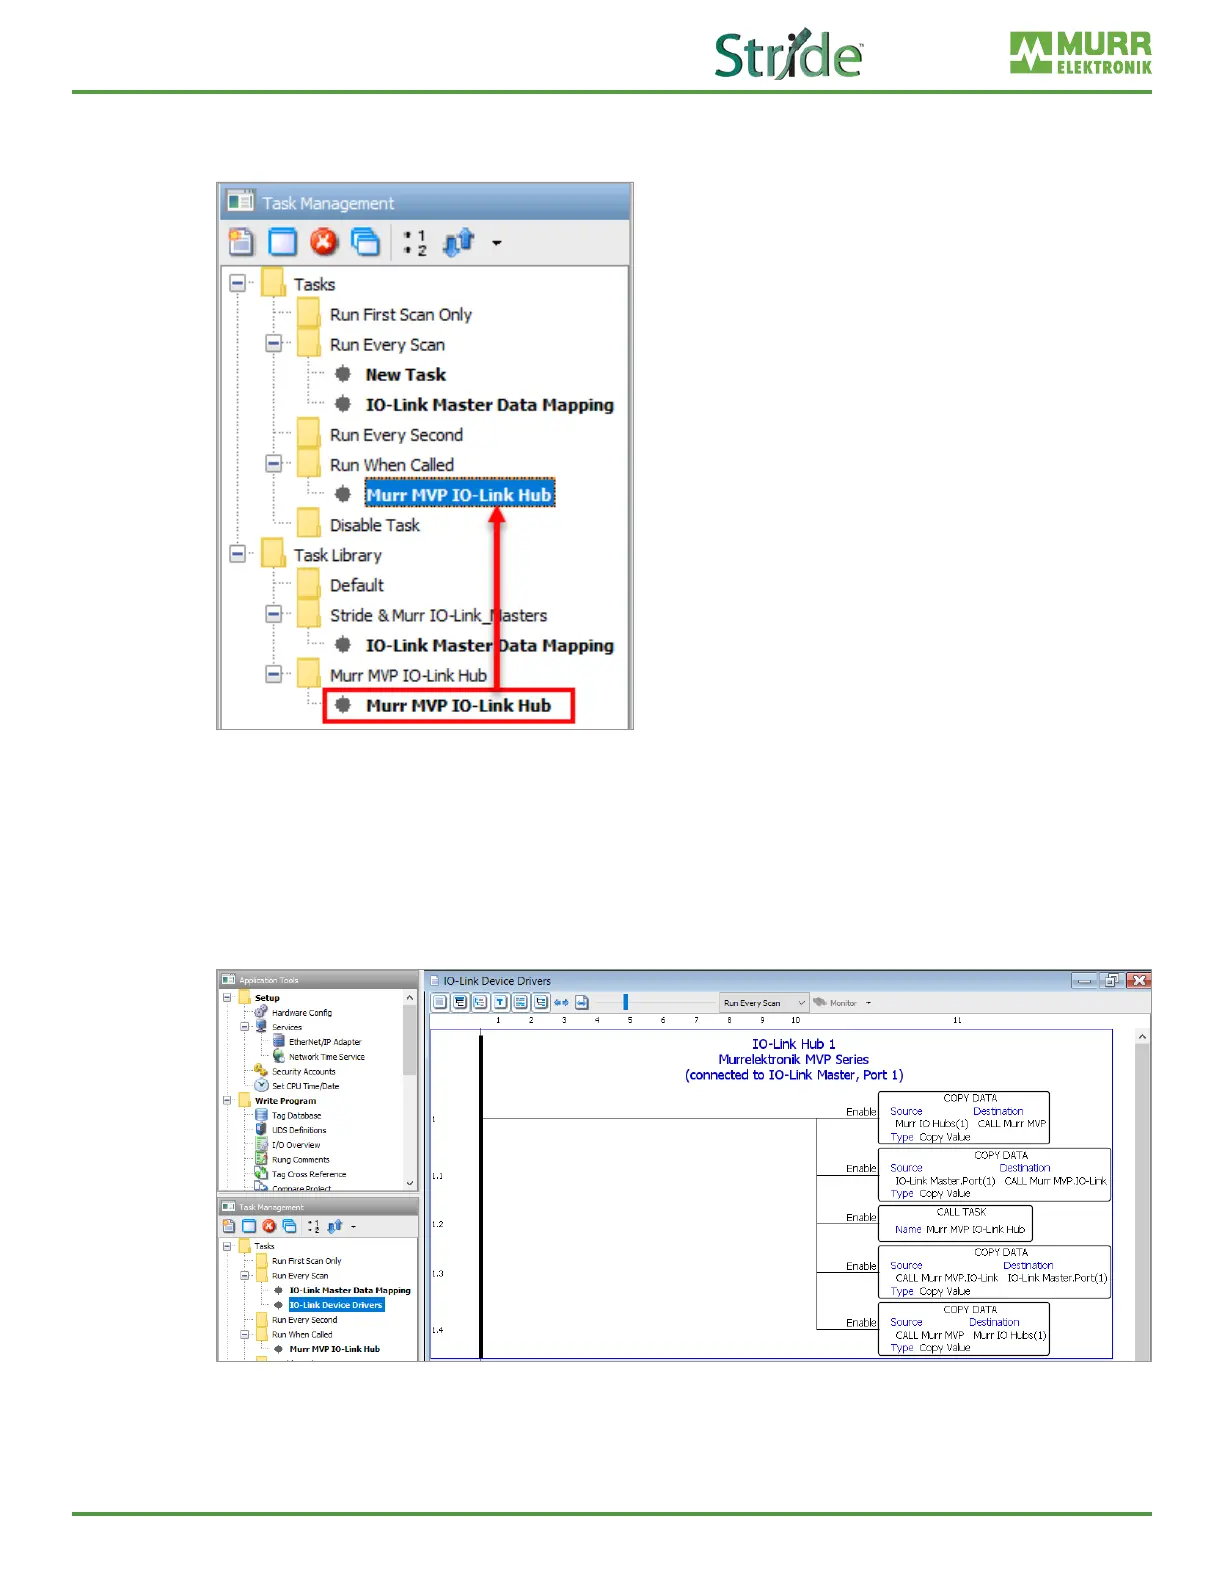The height and width of the screenshot is (1584, 1224).
Task: Open the arrow menu beside Monitor
Action: tap(868, 1003)
